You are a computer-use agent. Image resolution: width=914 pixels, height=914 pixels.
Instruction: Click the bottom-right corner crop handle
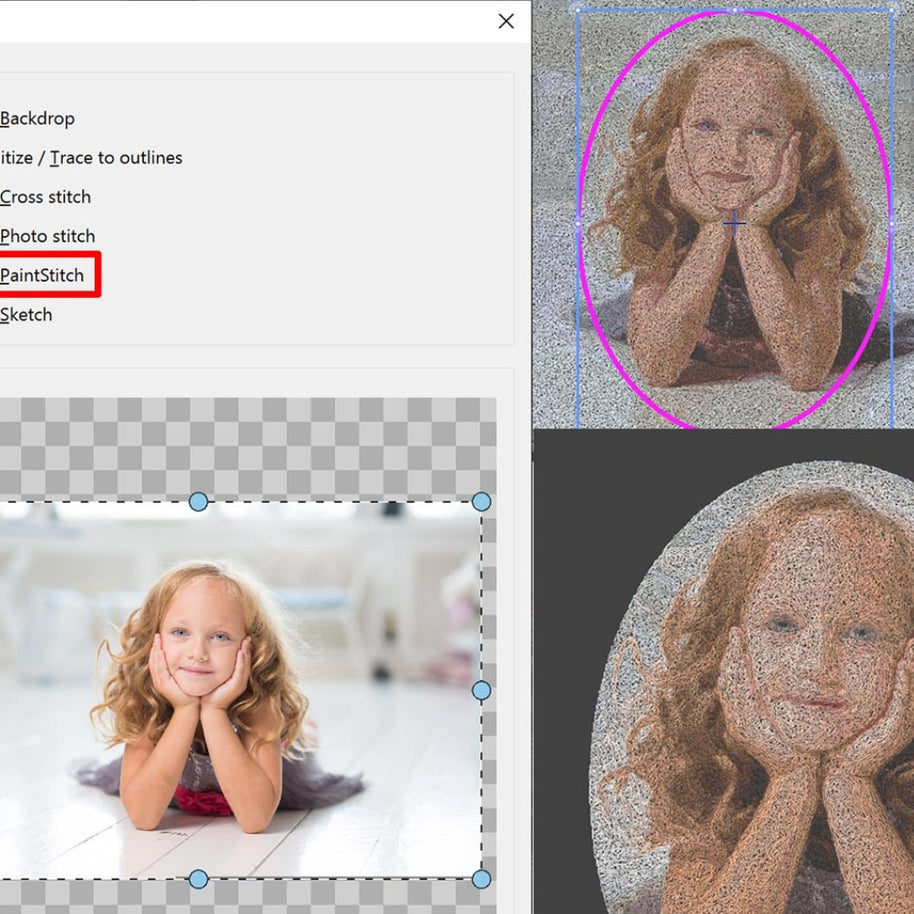click(481, 879)
